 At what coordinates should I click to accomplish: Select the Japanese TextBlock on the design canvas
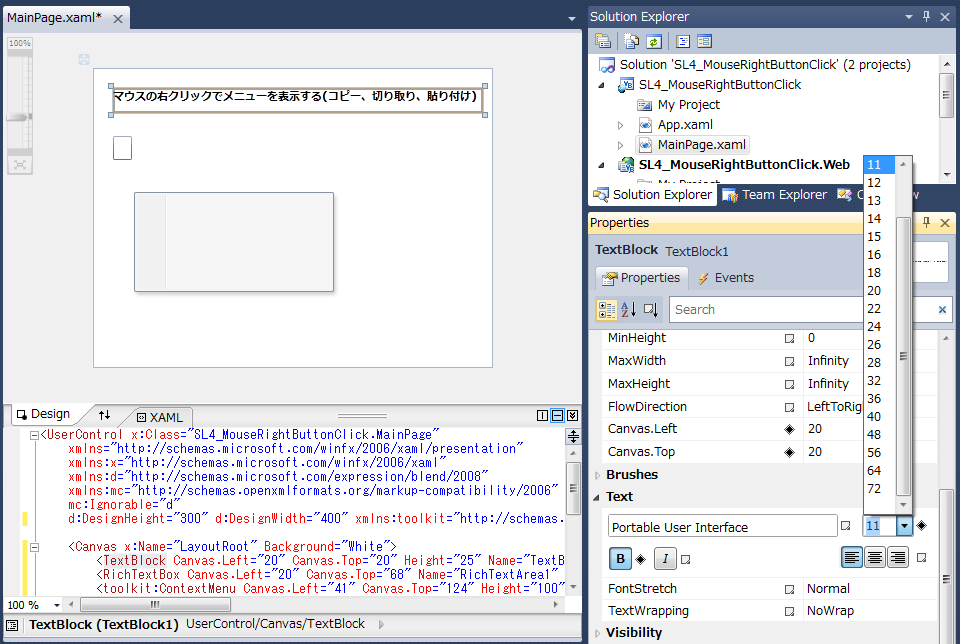pyautogui.click(x=298, y=100)
